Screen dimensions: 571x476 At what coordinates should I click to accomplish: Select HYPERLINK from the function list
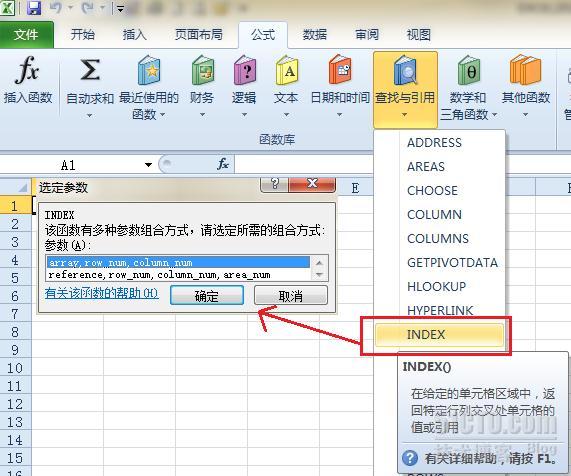[x=440, y=310]
